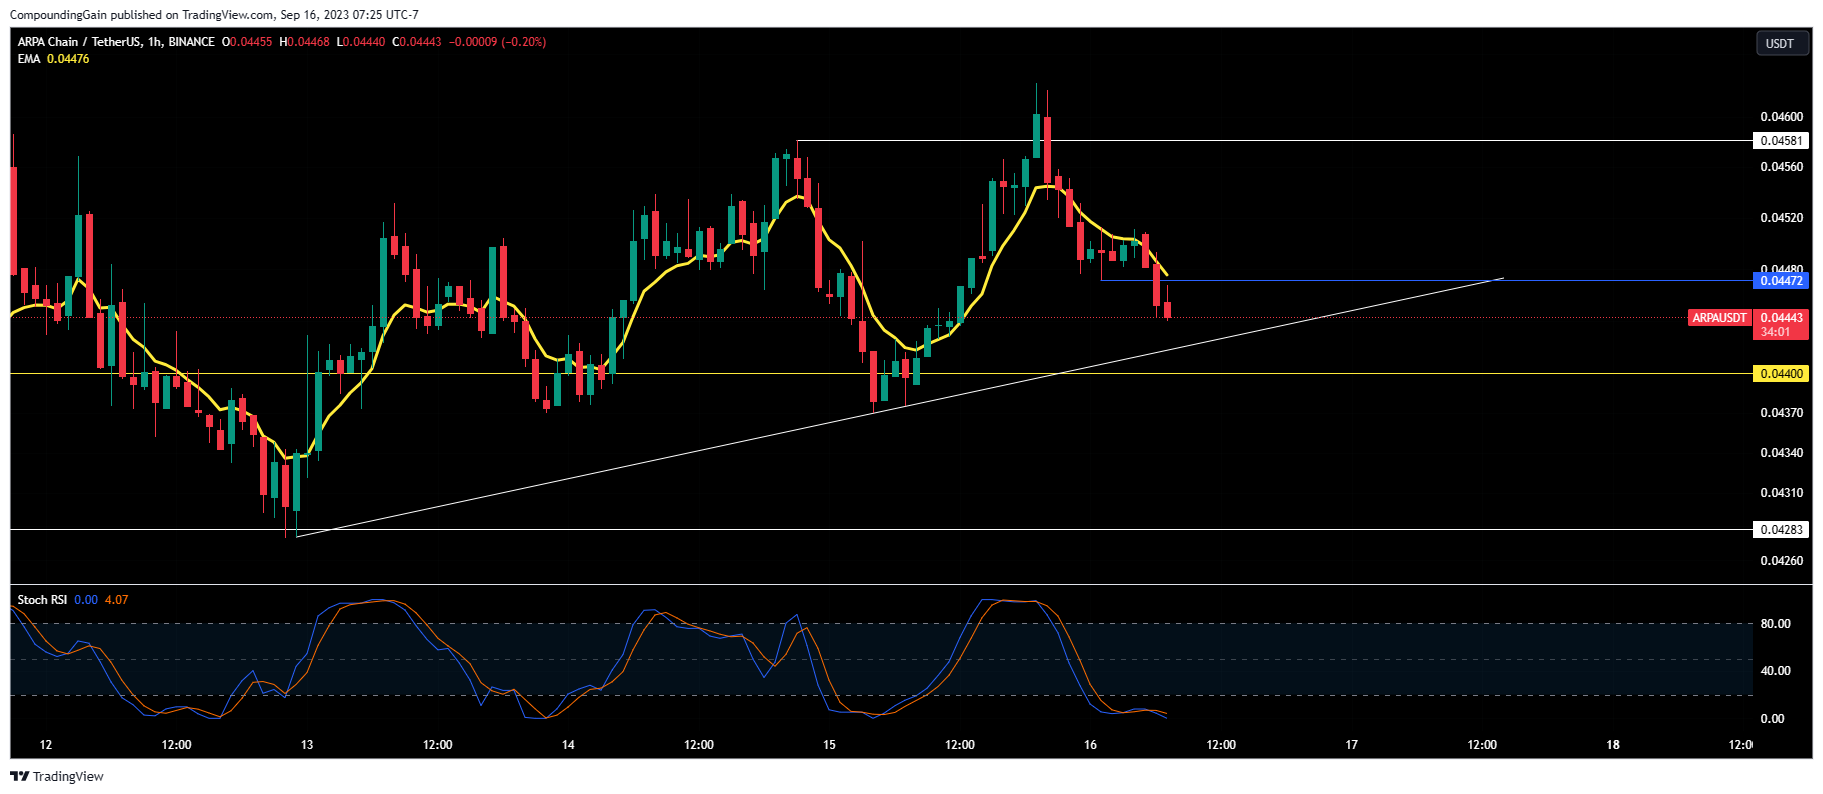Click the blue 0.04472 price label
This screenshot has height=794, width=1823.
[1781, 281]
